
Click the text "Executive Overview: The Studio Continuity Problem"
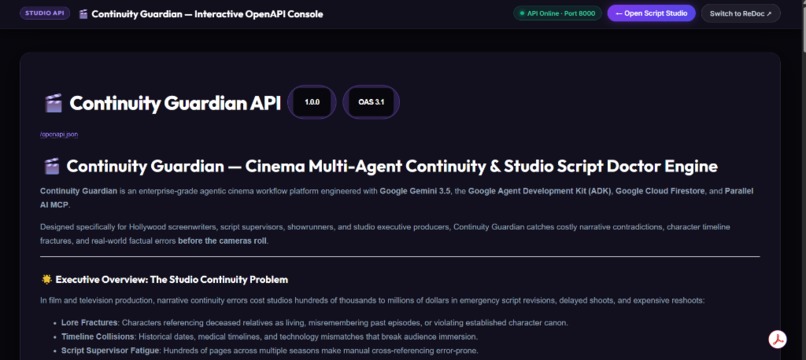click(172, 280)
